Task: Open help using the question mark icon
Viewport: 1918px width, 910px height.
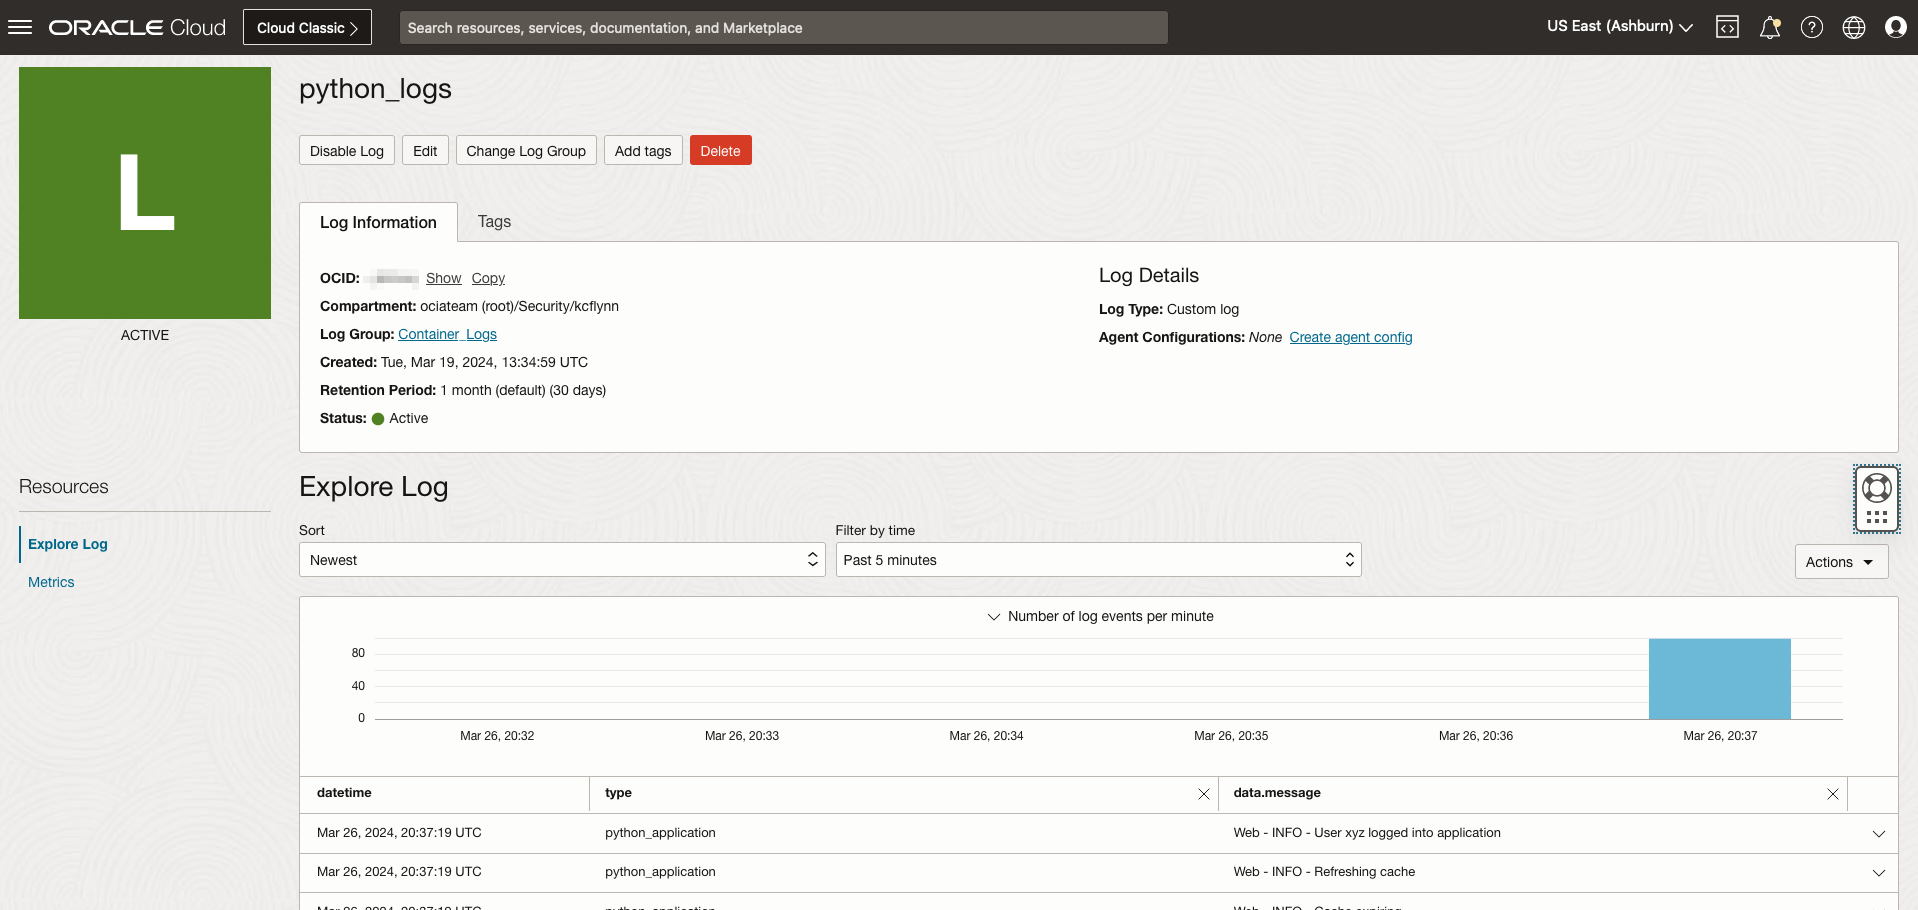Action: pos(1811,26)
